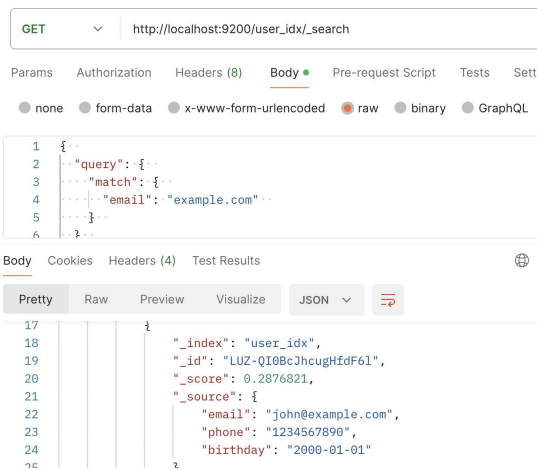Switch to the Params tab

coord(32,73)
